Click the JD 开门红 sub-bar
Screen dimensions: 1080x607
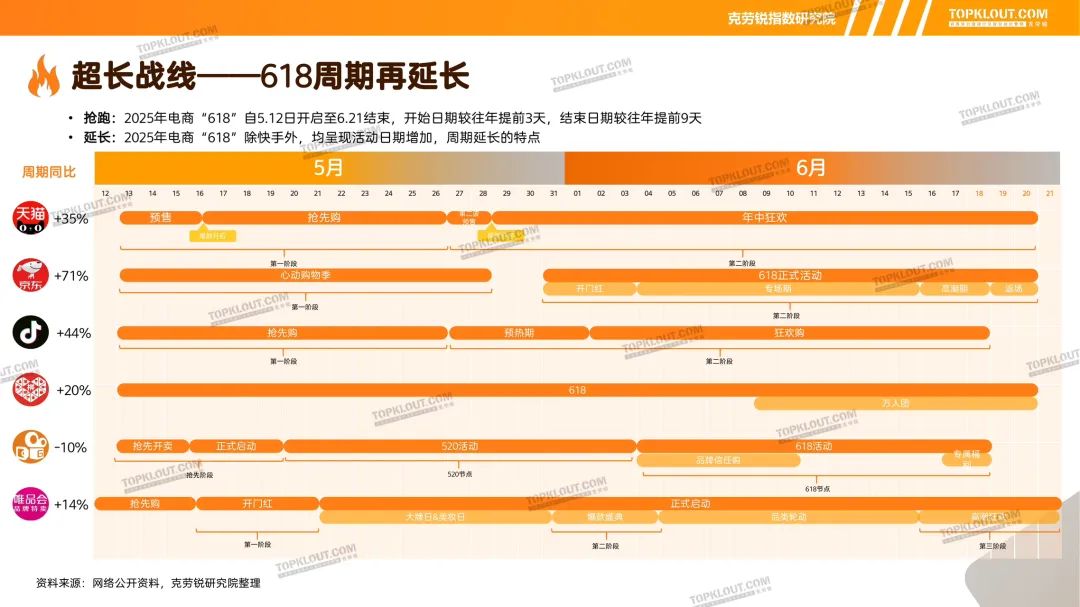coord(590,289)
